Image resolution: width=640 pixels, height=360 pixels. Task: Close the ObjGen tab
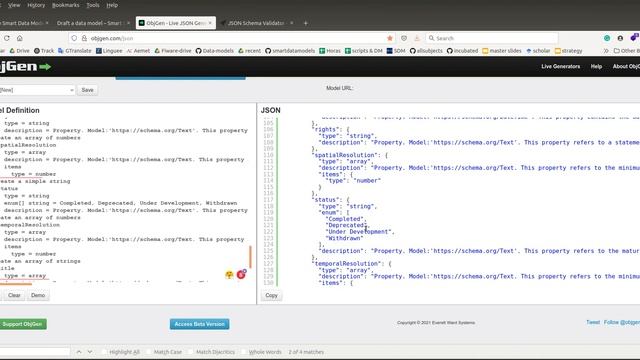(210, 23)
